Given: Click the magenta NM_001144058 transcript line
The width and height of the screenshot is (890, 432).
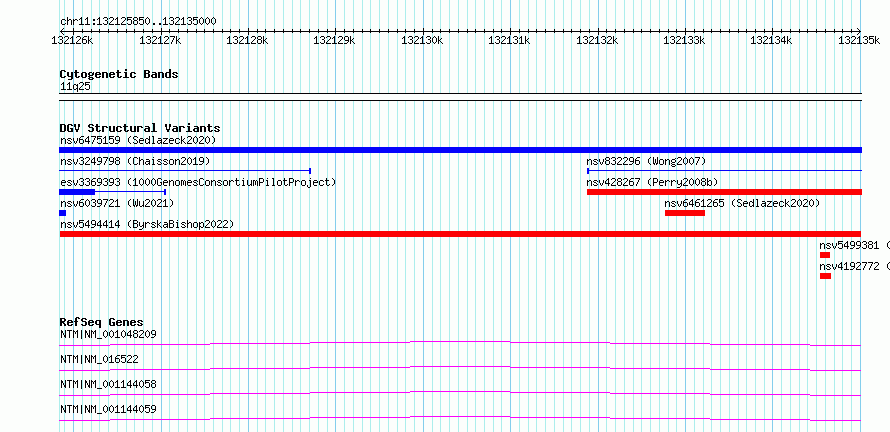Looking at the screenshot, I should coord(460,393).
